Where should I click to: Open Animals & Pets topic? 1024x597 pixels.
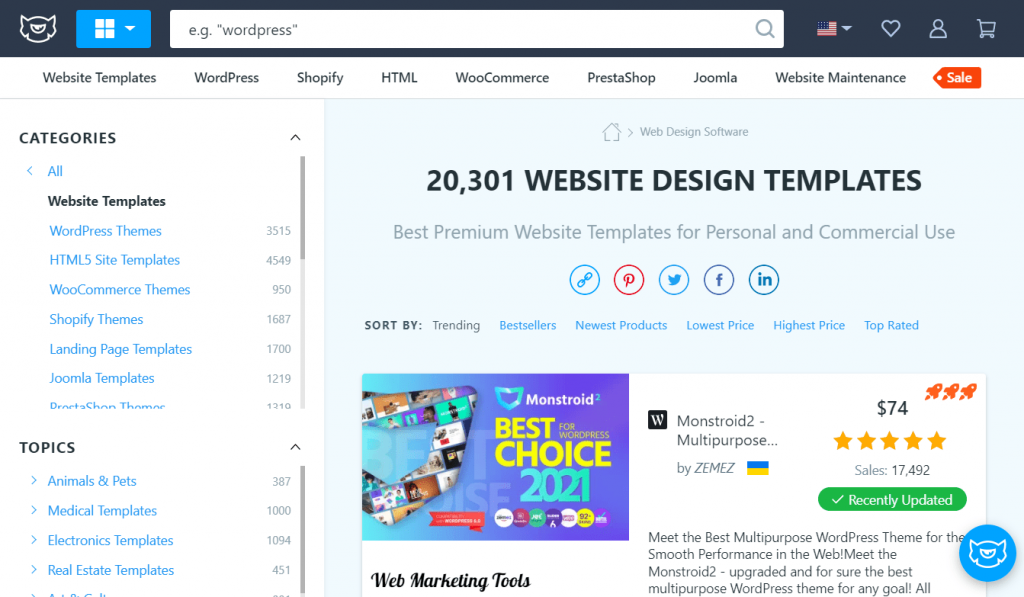click(x=91, y=481)
